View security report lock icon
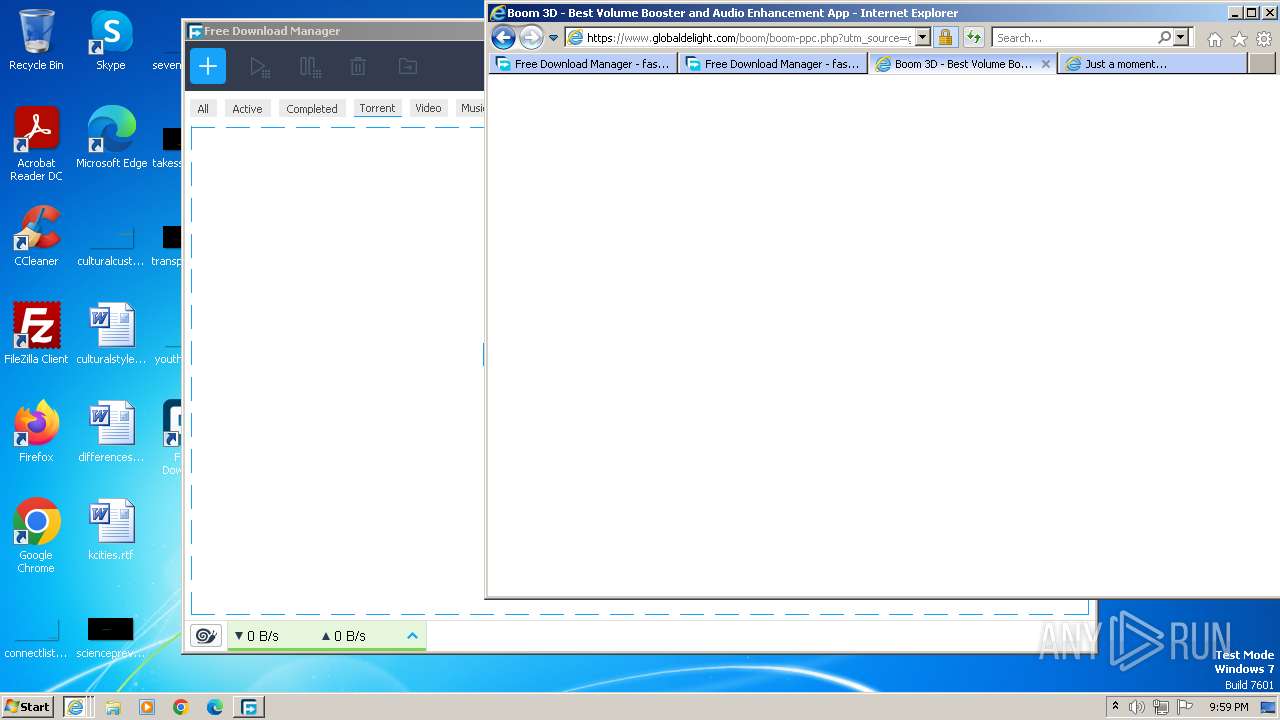1280x720 pixels. pyautogui.click(x=945, y=38)
